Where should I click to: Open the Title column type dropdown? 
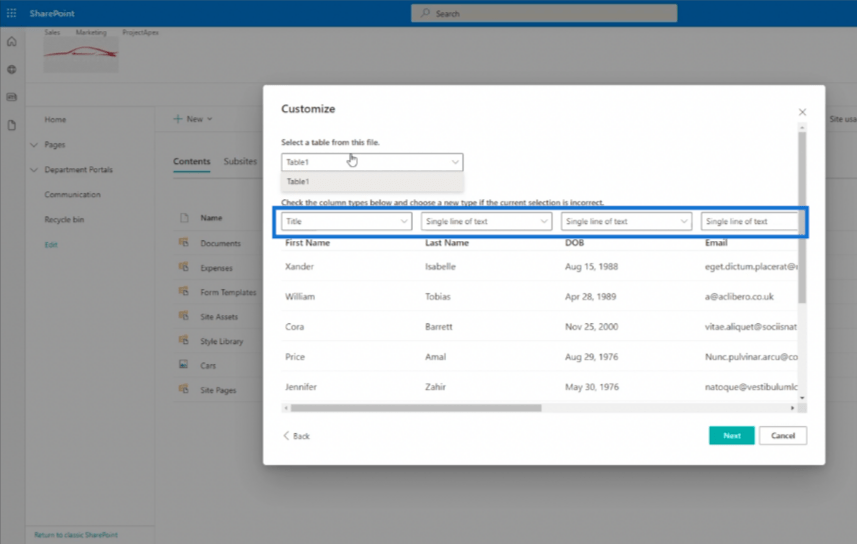point(347,221)
